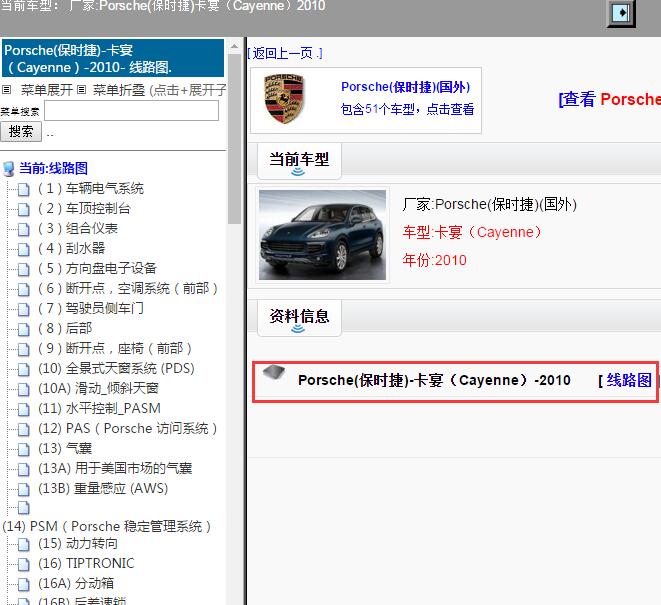The image size is (661, 605).
Task: Open (6) 断开点，空调系统（前部）
Action: click(128, 288)
